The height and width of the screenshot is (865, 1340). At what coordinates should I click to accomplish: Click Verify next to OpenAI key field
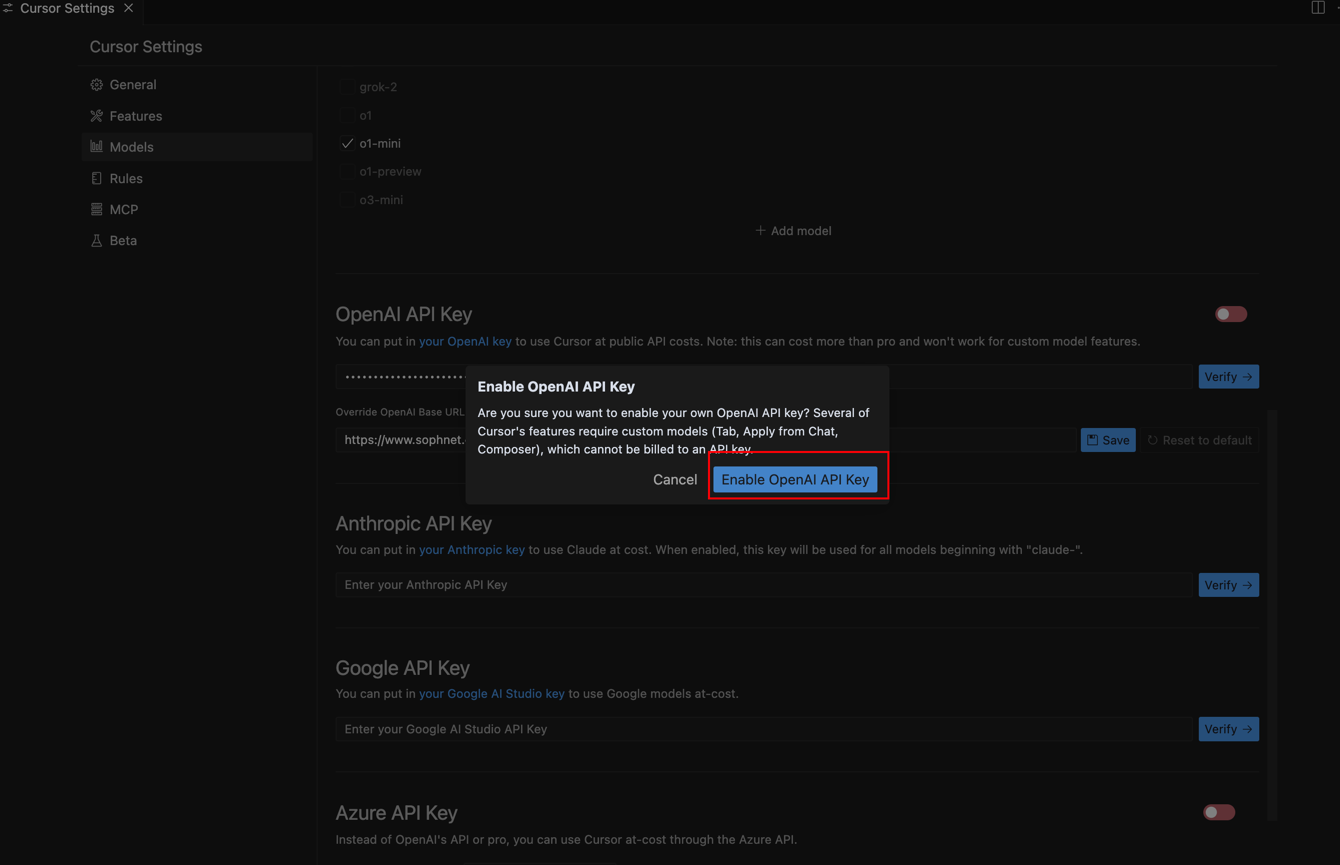pyautogui.click(x=1228, y=377)
